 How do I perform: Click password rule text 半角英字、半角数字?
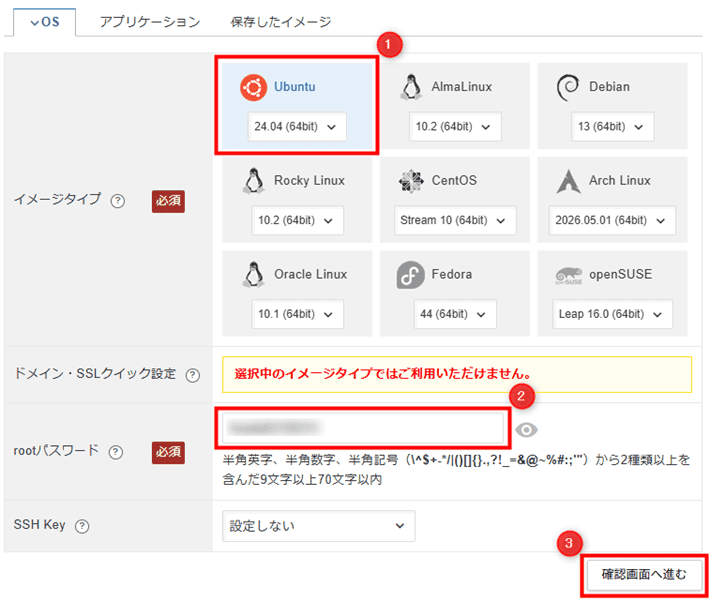click(456, 470)
